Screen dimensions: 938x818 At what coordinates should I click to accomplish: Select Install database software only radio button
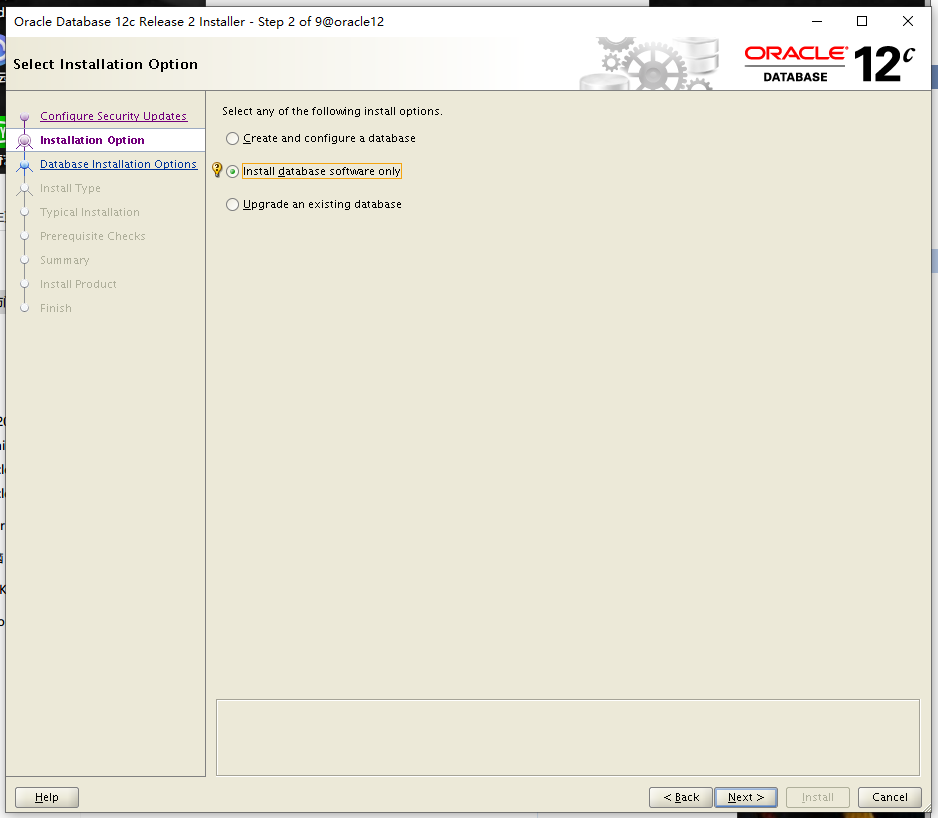(x=233, y=172)
